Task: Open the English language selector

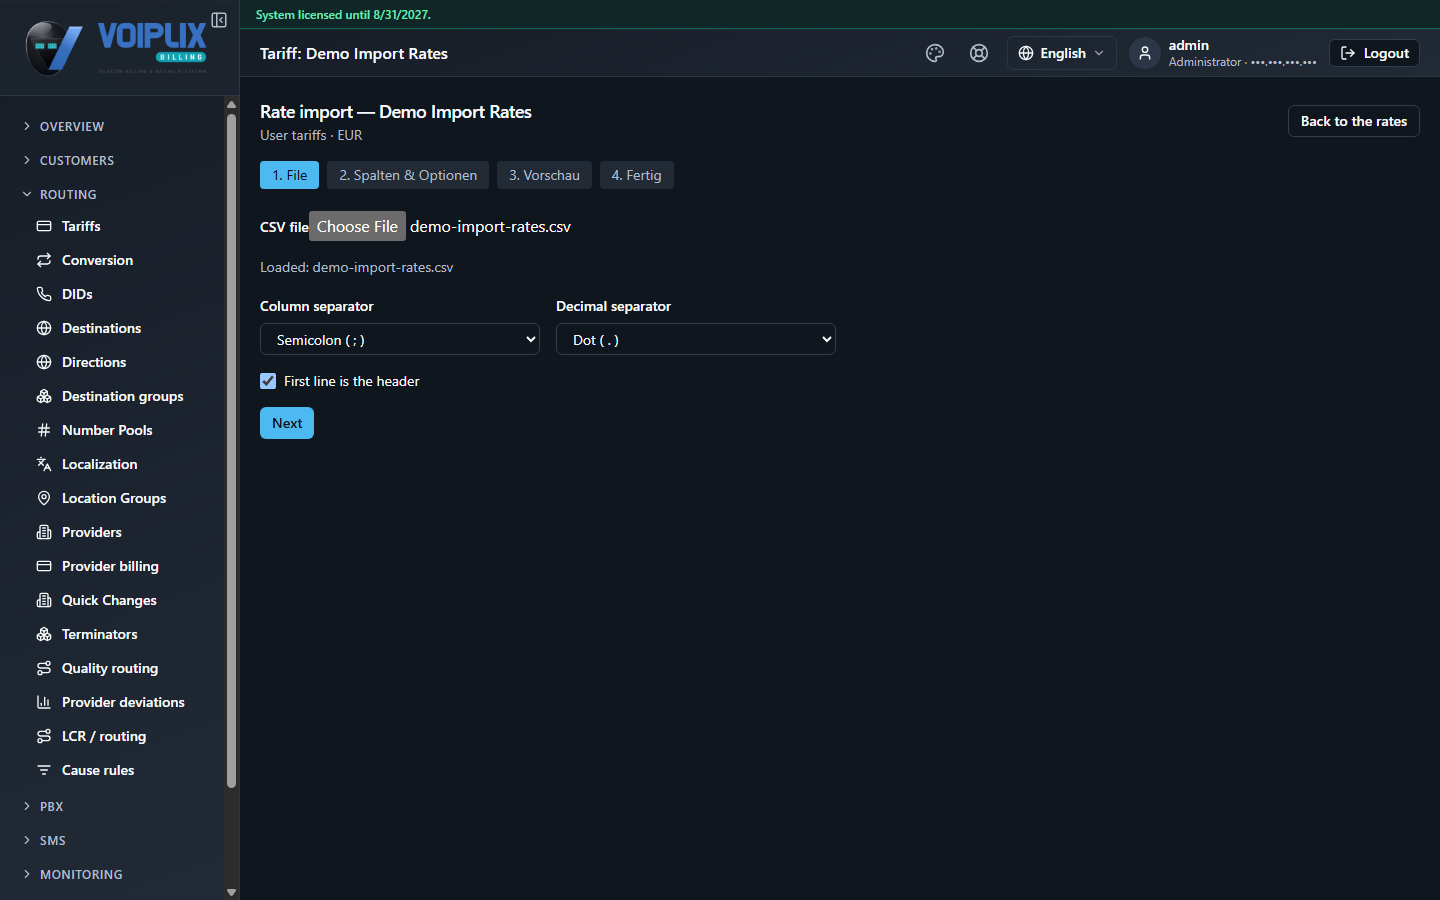Action: click(1061, 53)
